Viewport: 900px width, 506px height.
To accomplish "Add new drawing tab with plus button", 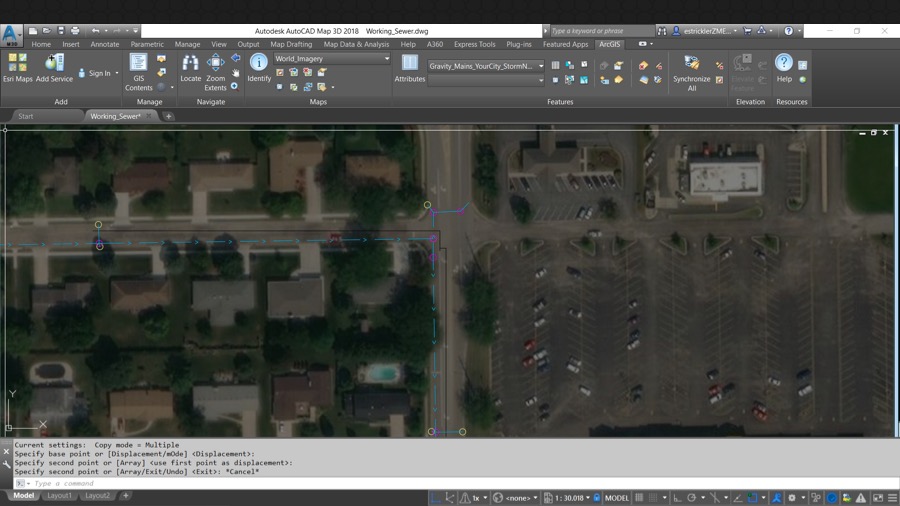I will point(168,116).
